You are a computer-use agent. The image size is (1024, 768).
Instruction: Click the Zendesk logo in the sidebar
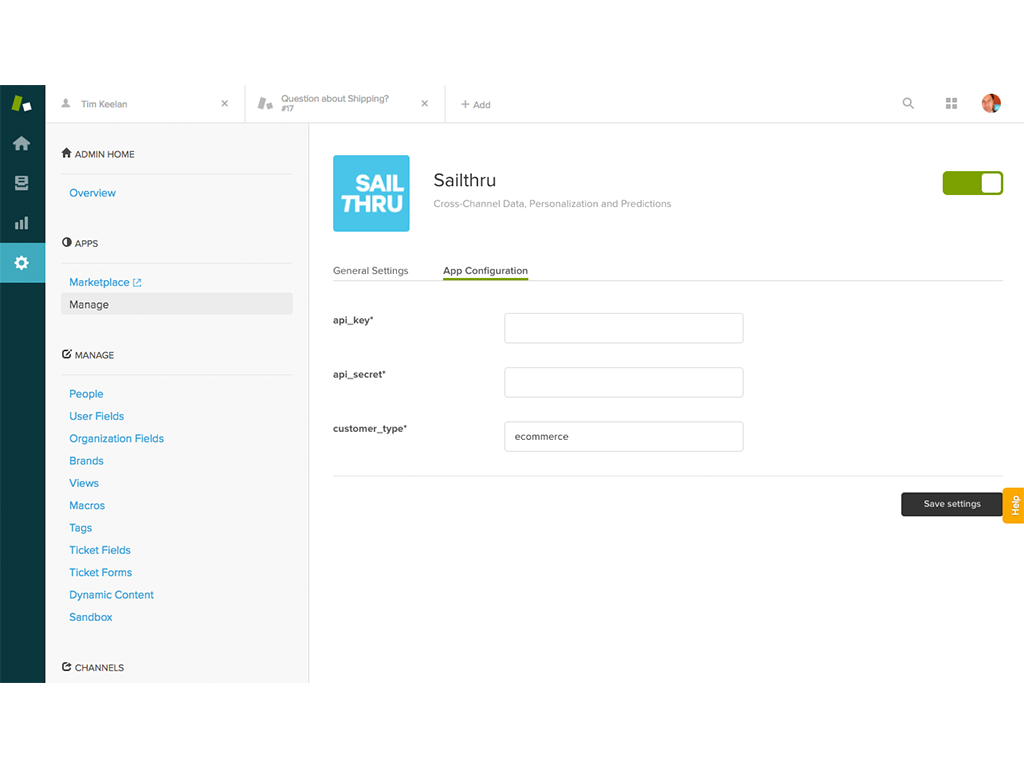tap(22, 102)
